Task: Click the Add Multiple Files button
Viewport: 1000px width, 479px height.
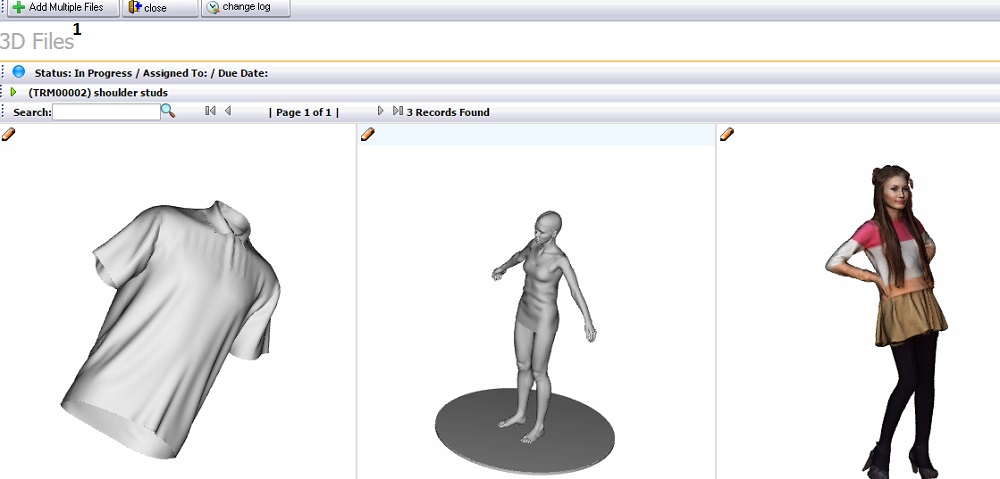Action: [63, 8]
